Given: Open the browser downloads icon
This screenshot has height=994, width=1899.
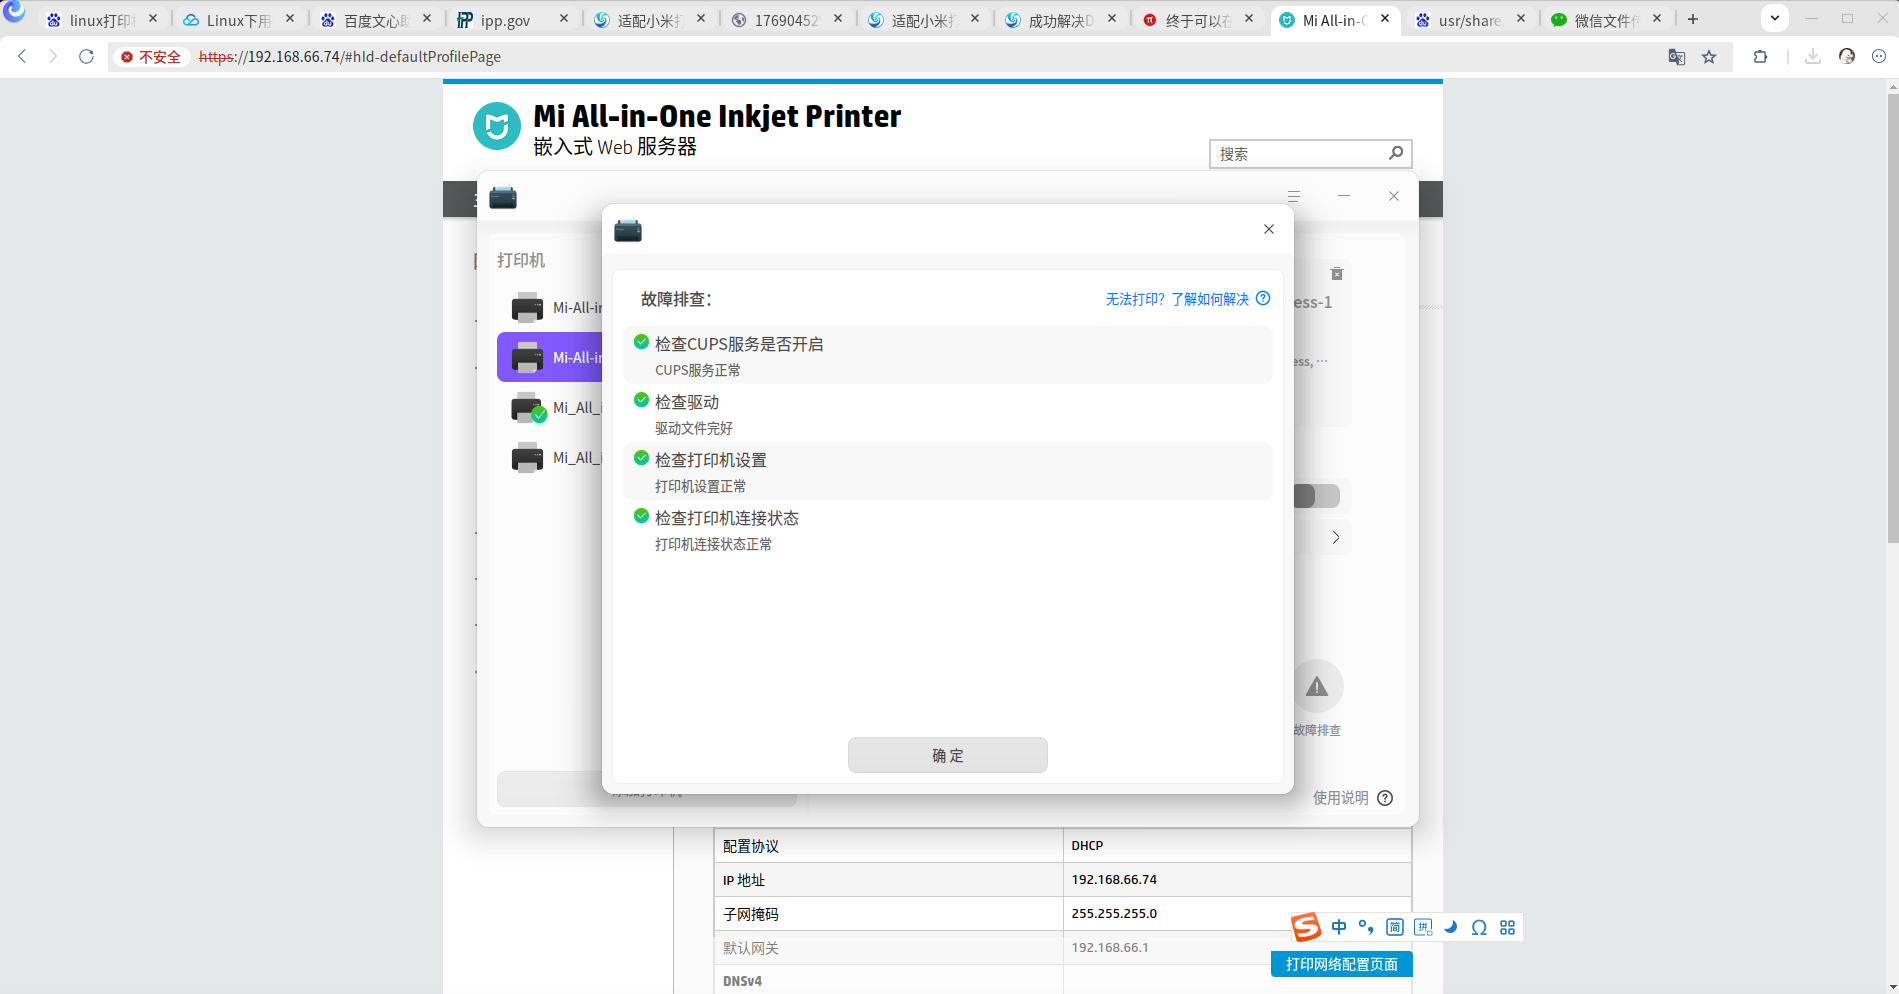Looking at the screenshot, I should [x=1813, y=57].
